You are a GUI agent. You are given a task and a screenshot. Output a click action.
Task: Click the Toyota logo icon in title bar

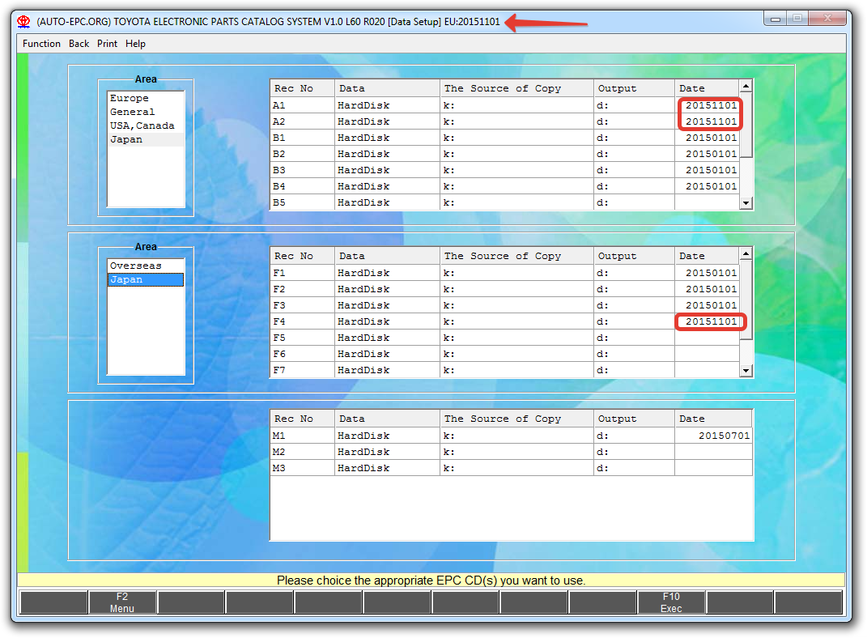point(23,22)
